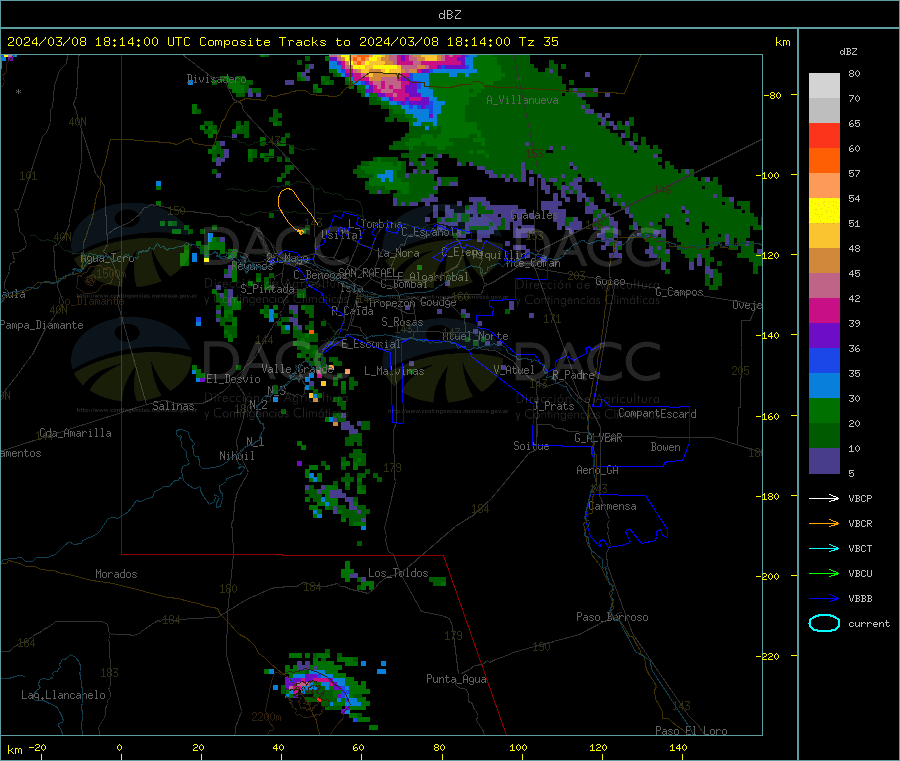Click the 'Tz 35' value in header
Viewport: 900px width, 761px height.
(538, 42)
